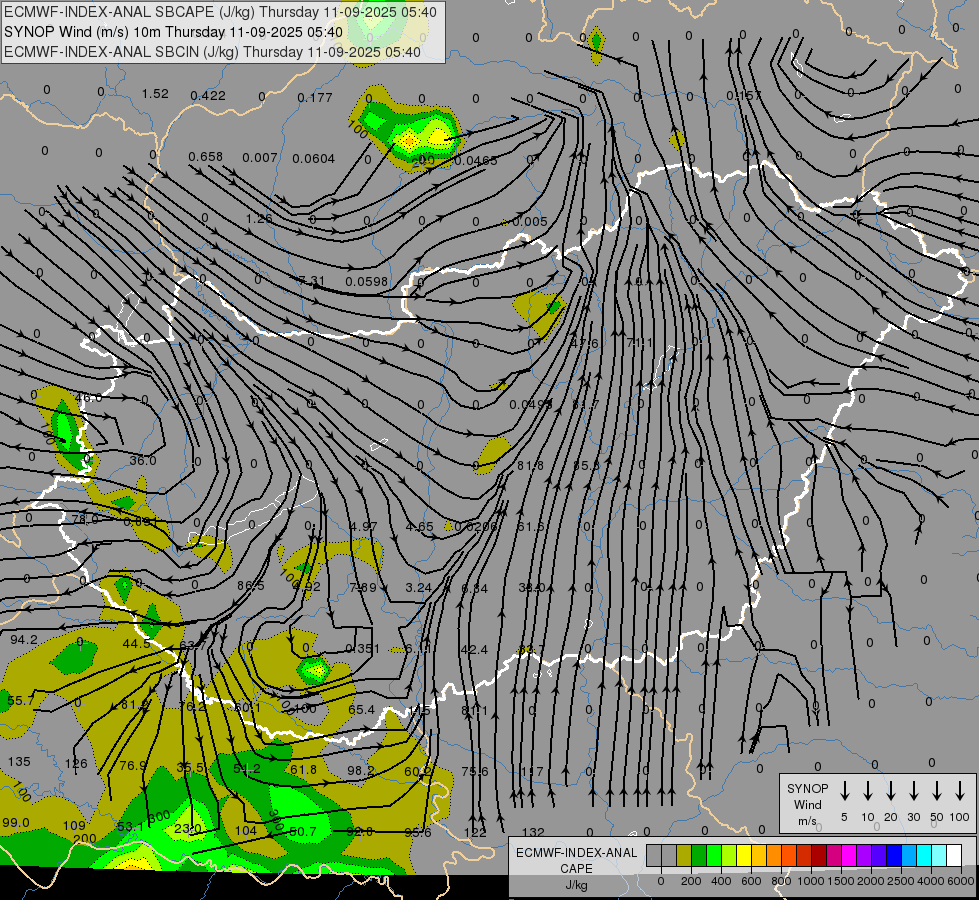Click map value '0.177'

tap(315, 97)
